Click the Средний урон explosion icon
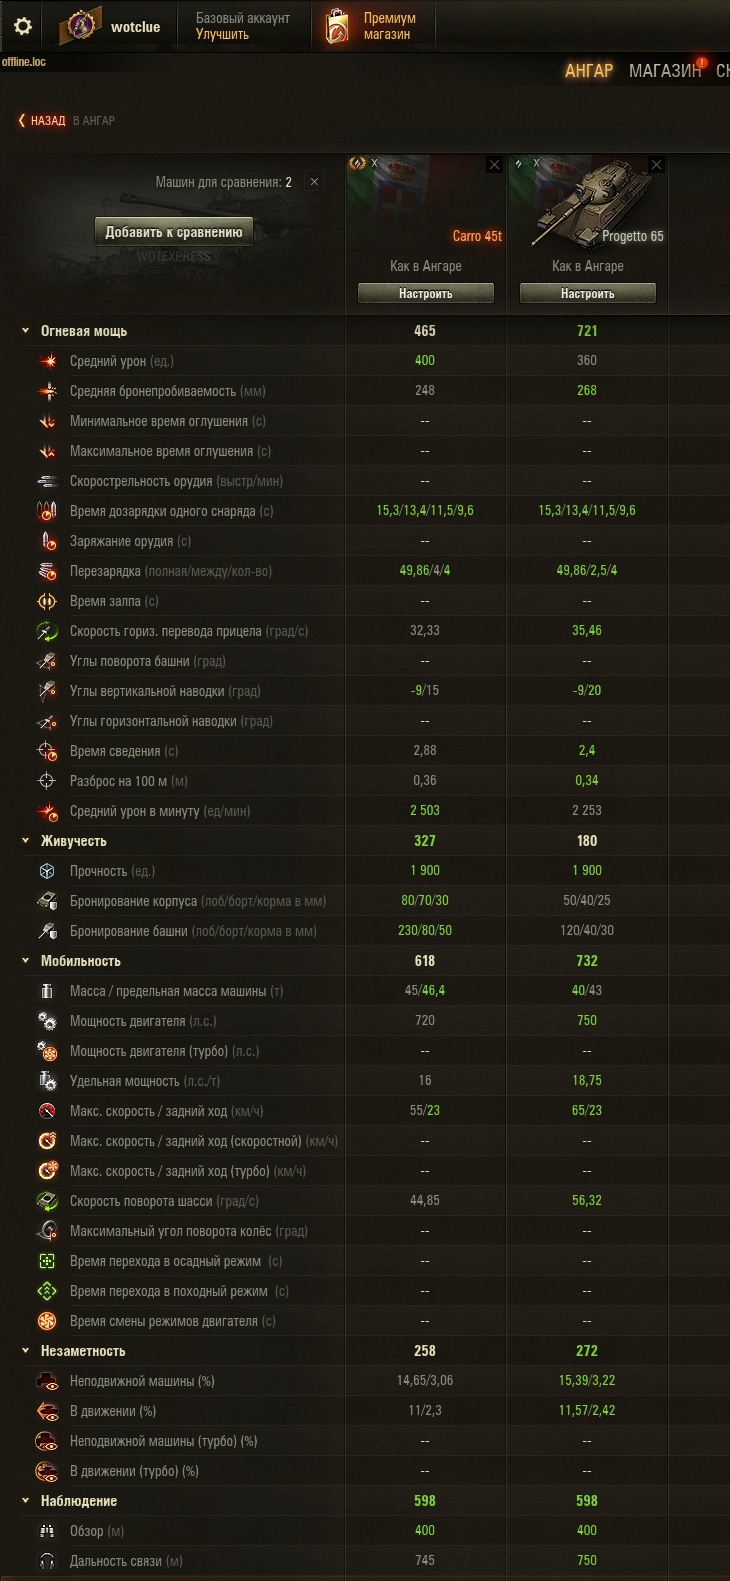730x1581 pixels. (x=47, y=361)
